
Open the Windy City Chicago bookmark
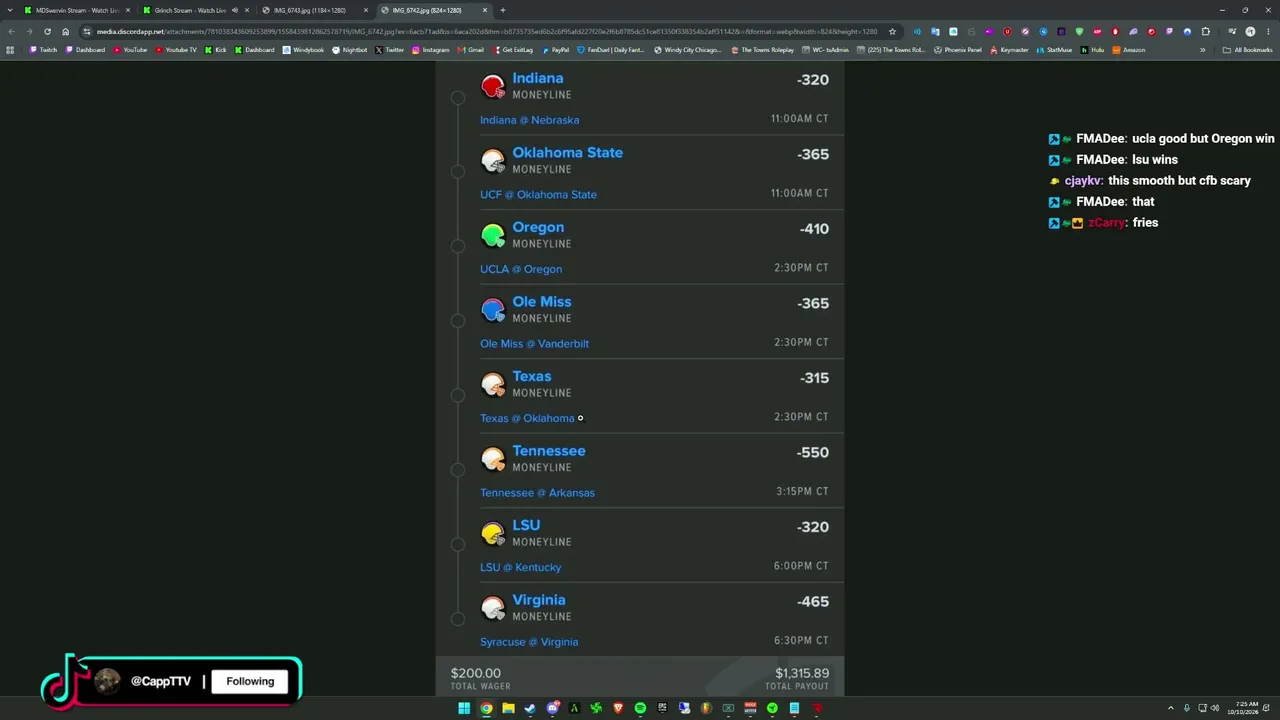pos(687,50)
